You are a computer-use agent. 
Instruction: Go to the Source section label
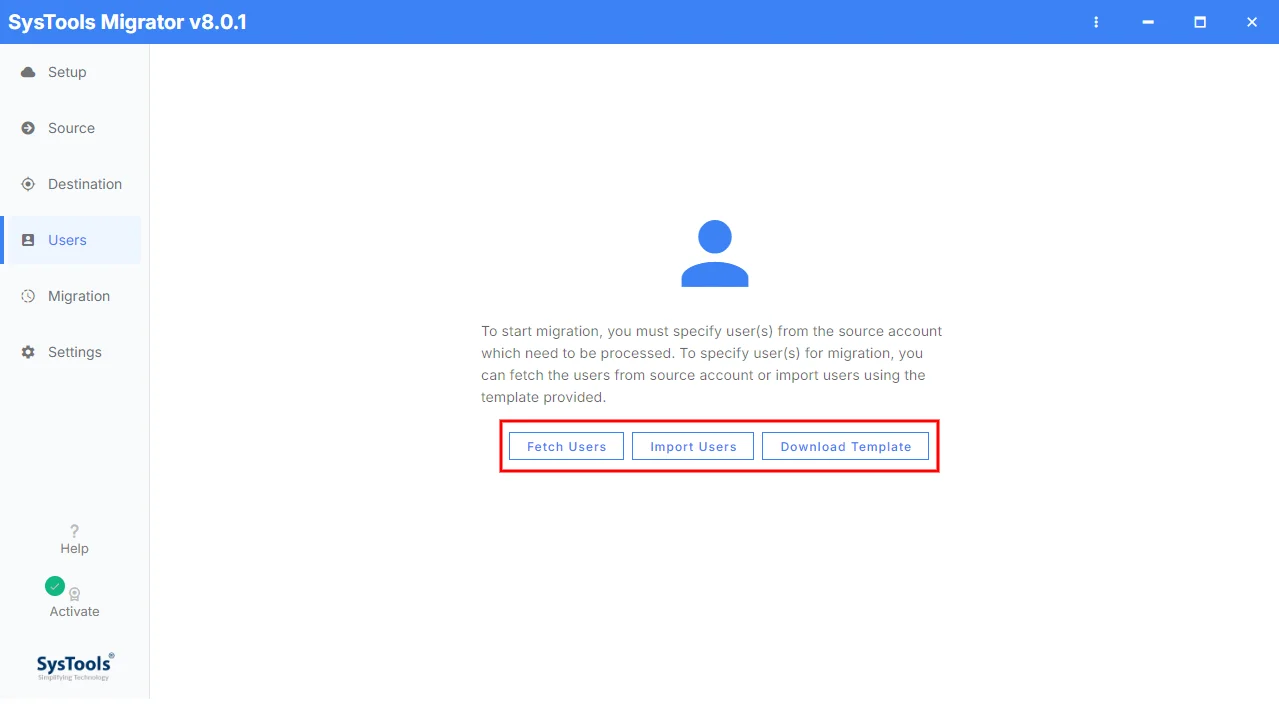coord(71,128)
